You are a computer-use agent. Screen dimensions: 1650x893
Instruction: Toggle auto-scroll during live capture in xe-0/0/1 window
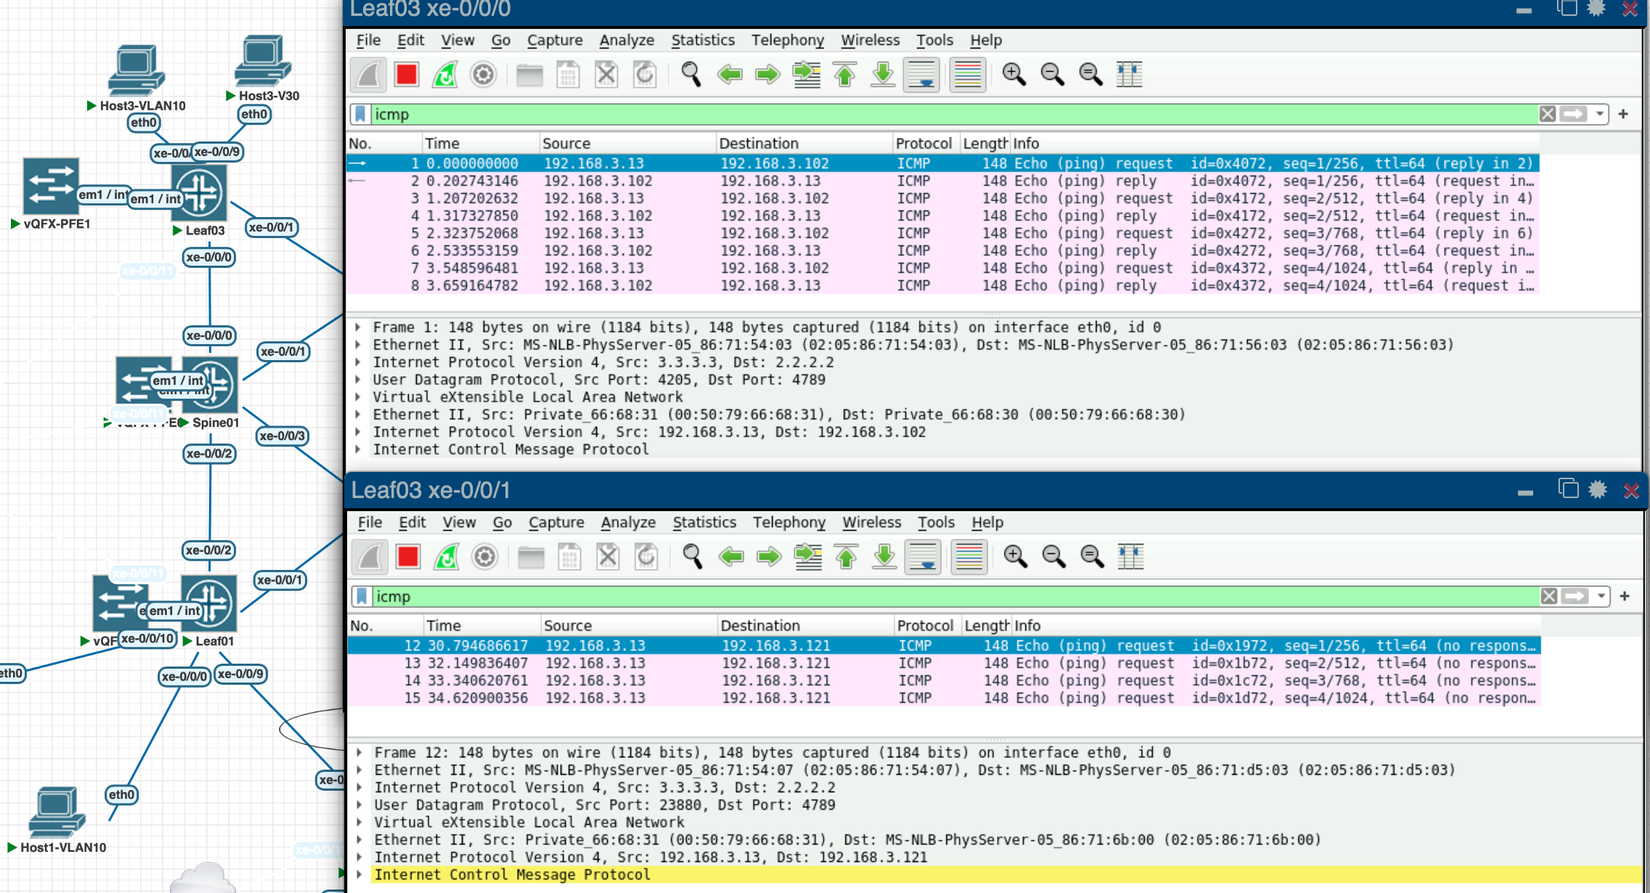pyautogui.click(x=923, y=557)
